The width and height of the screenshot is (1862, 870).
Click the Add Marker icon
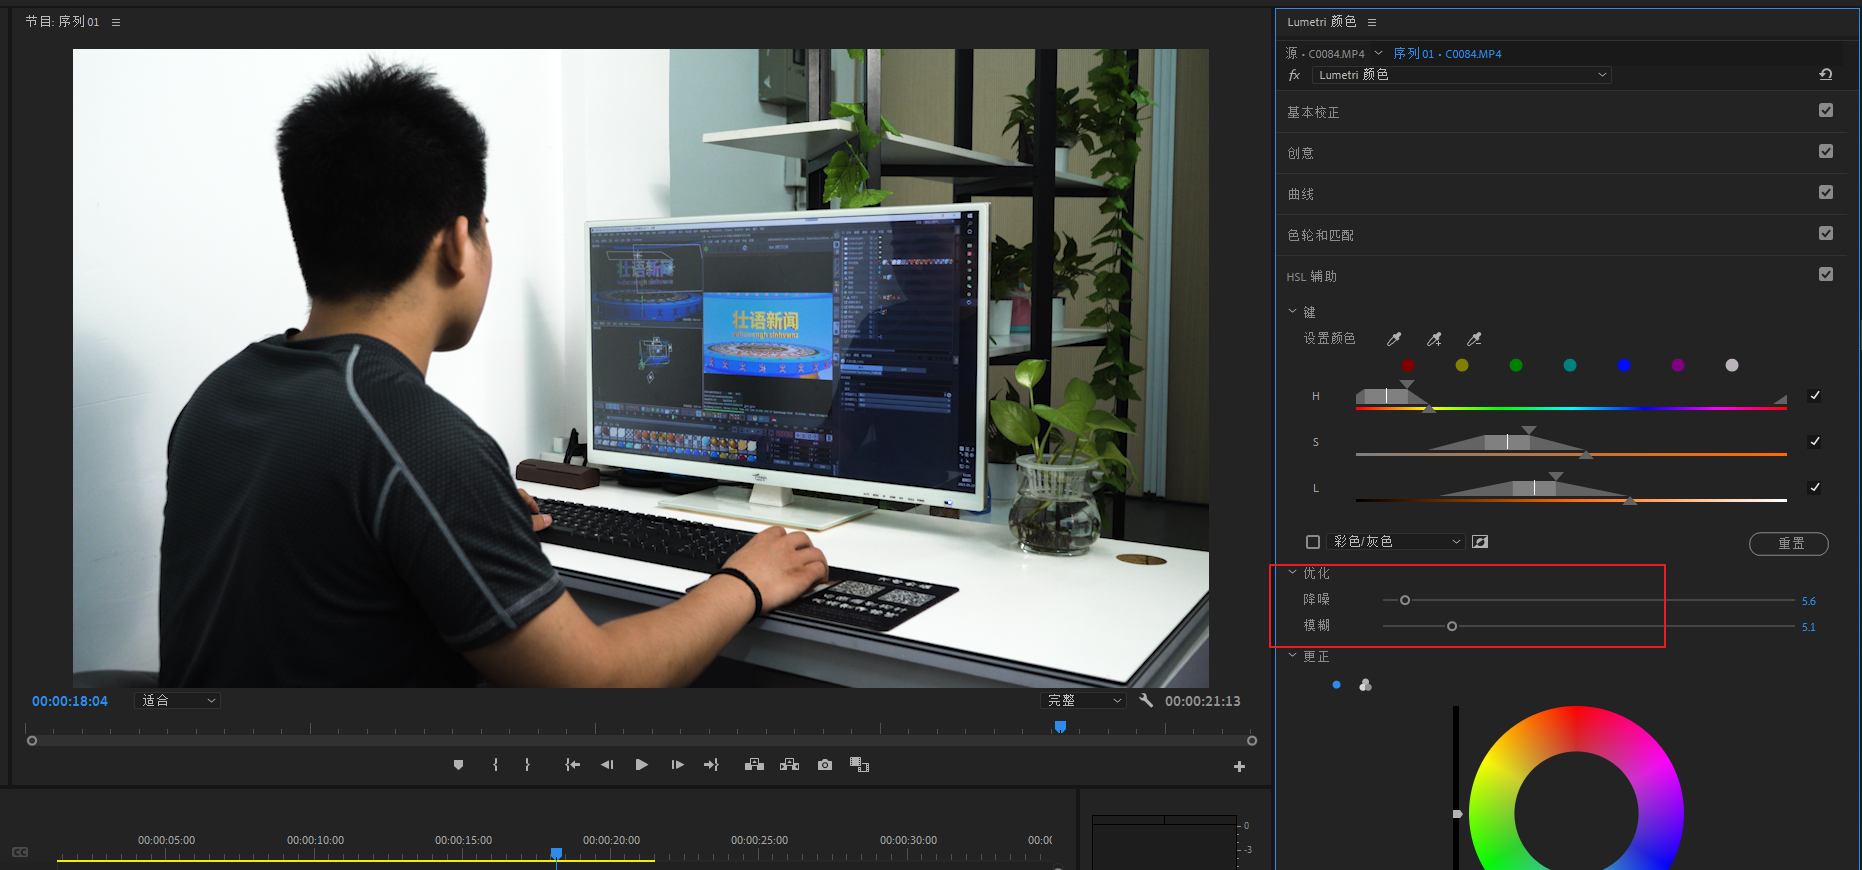point(458,765)
